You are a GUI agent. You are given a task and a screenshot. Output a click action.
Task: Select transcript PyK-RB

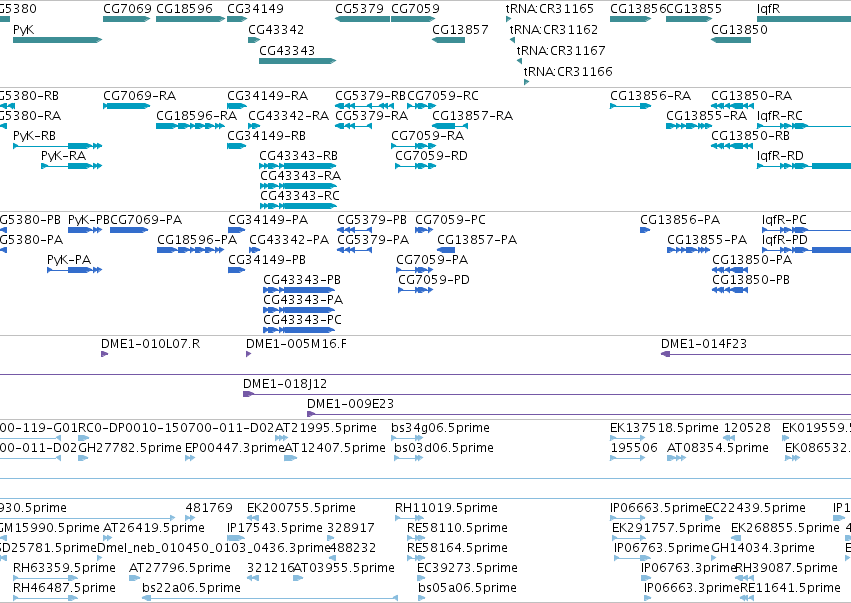pyautogui.click(x=58, y=146)
